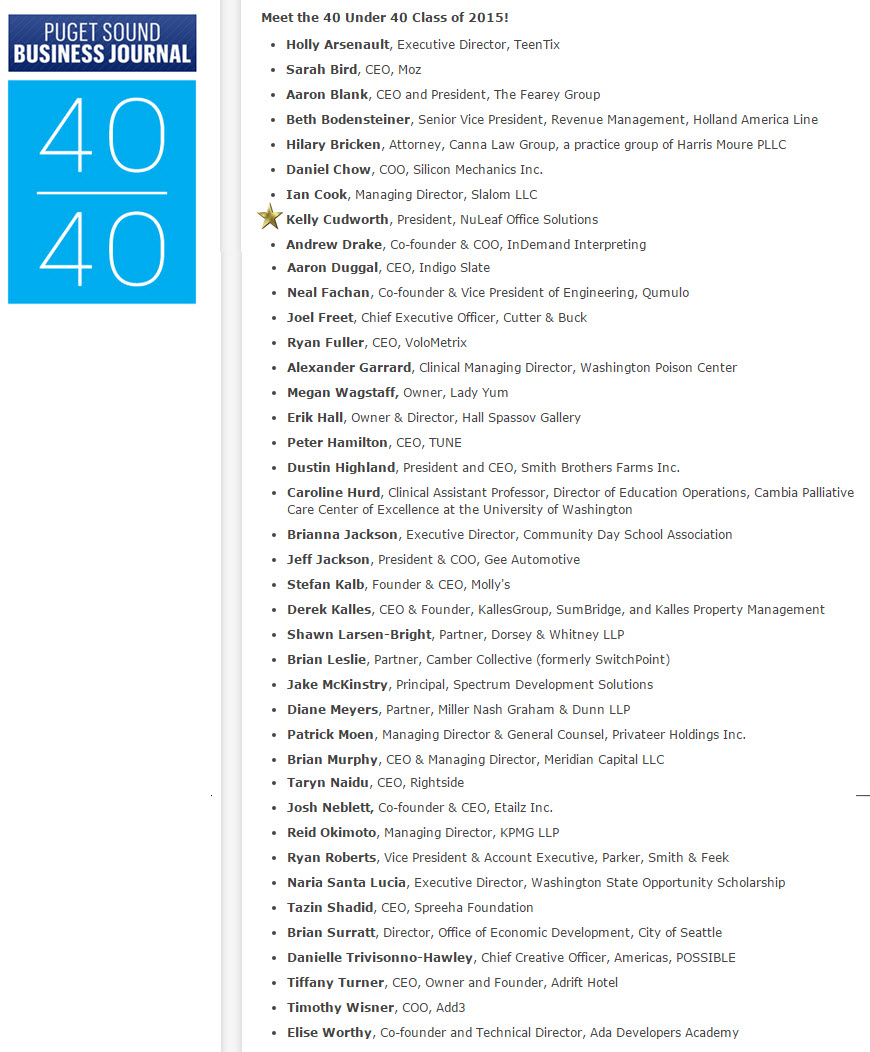
Task: Click the Shawn Larsen-Bright entry
Action: (x=455, y=635)
